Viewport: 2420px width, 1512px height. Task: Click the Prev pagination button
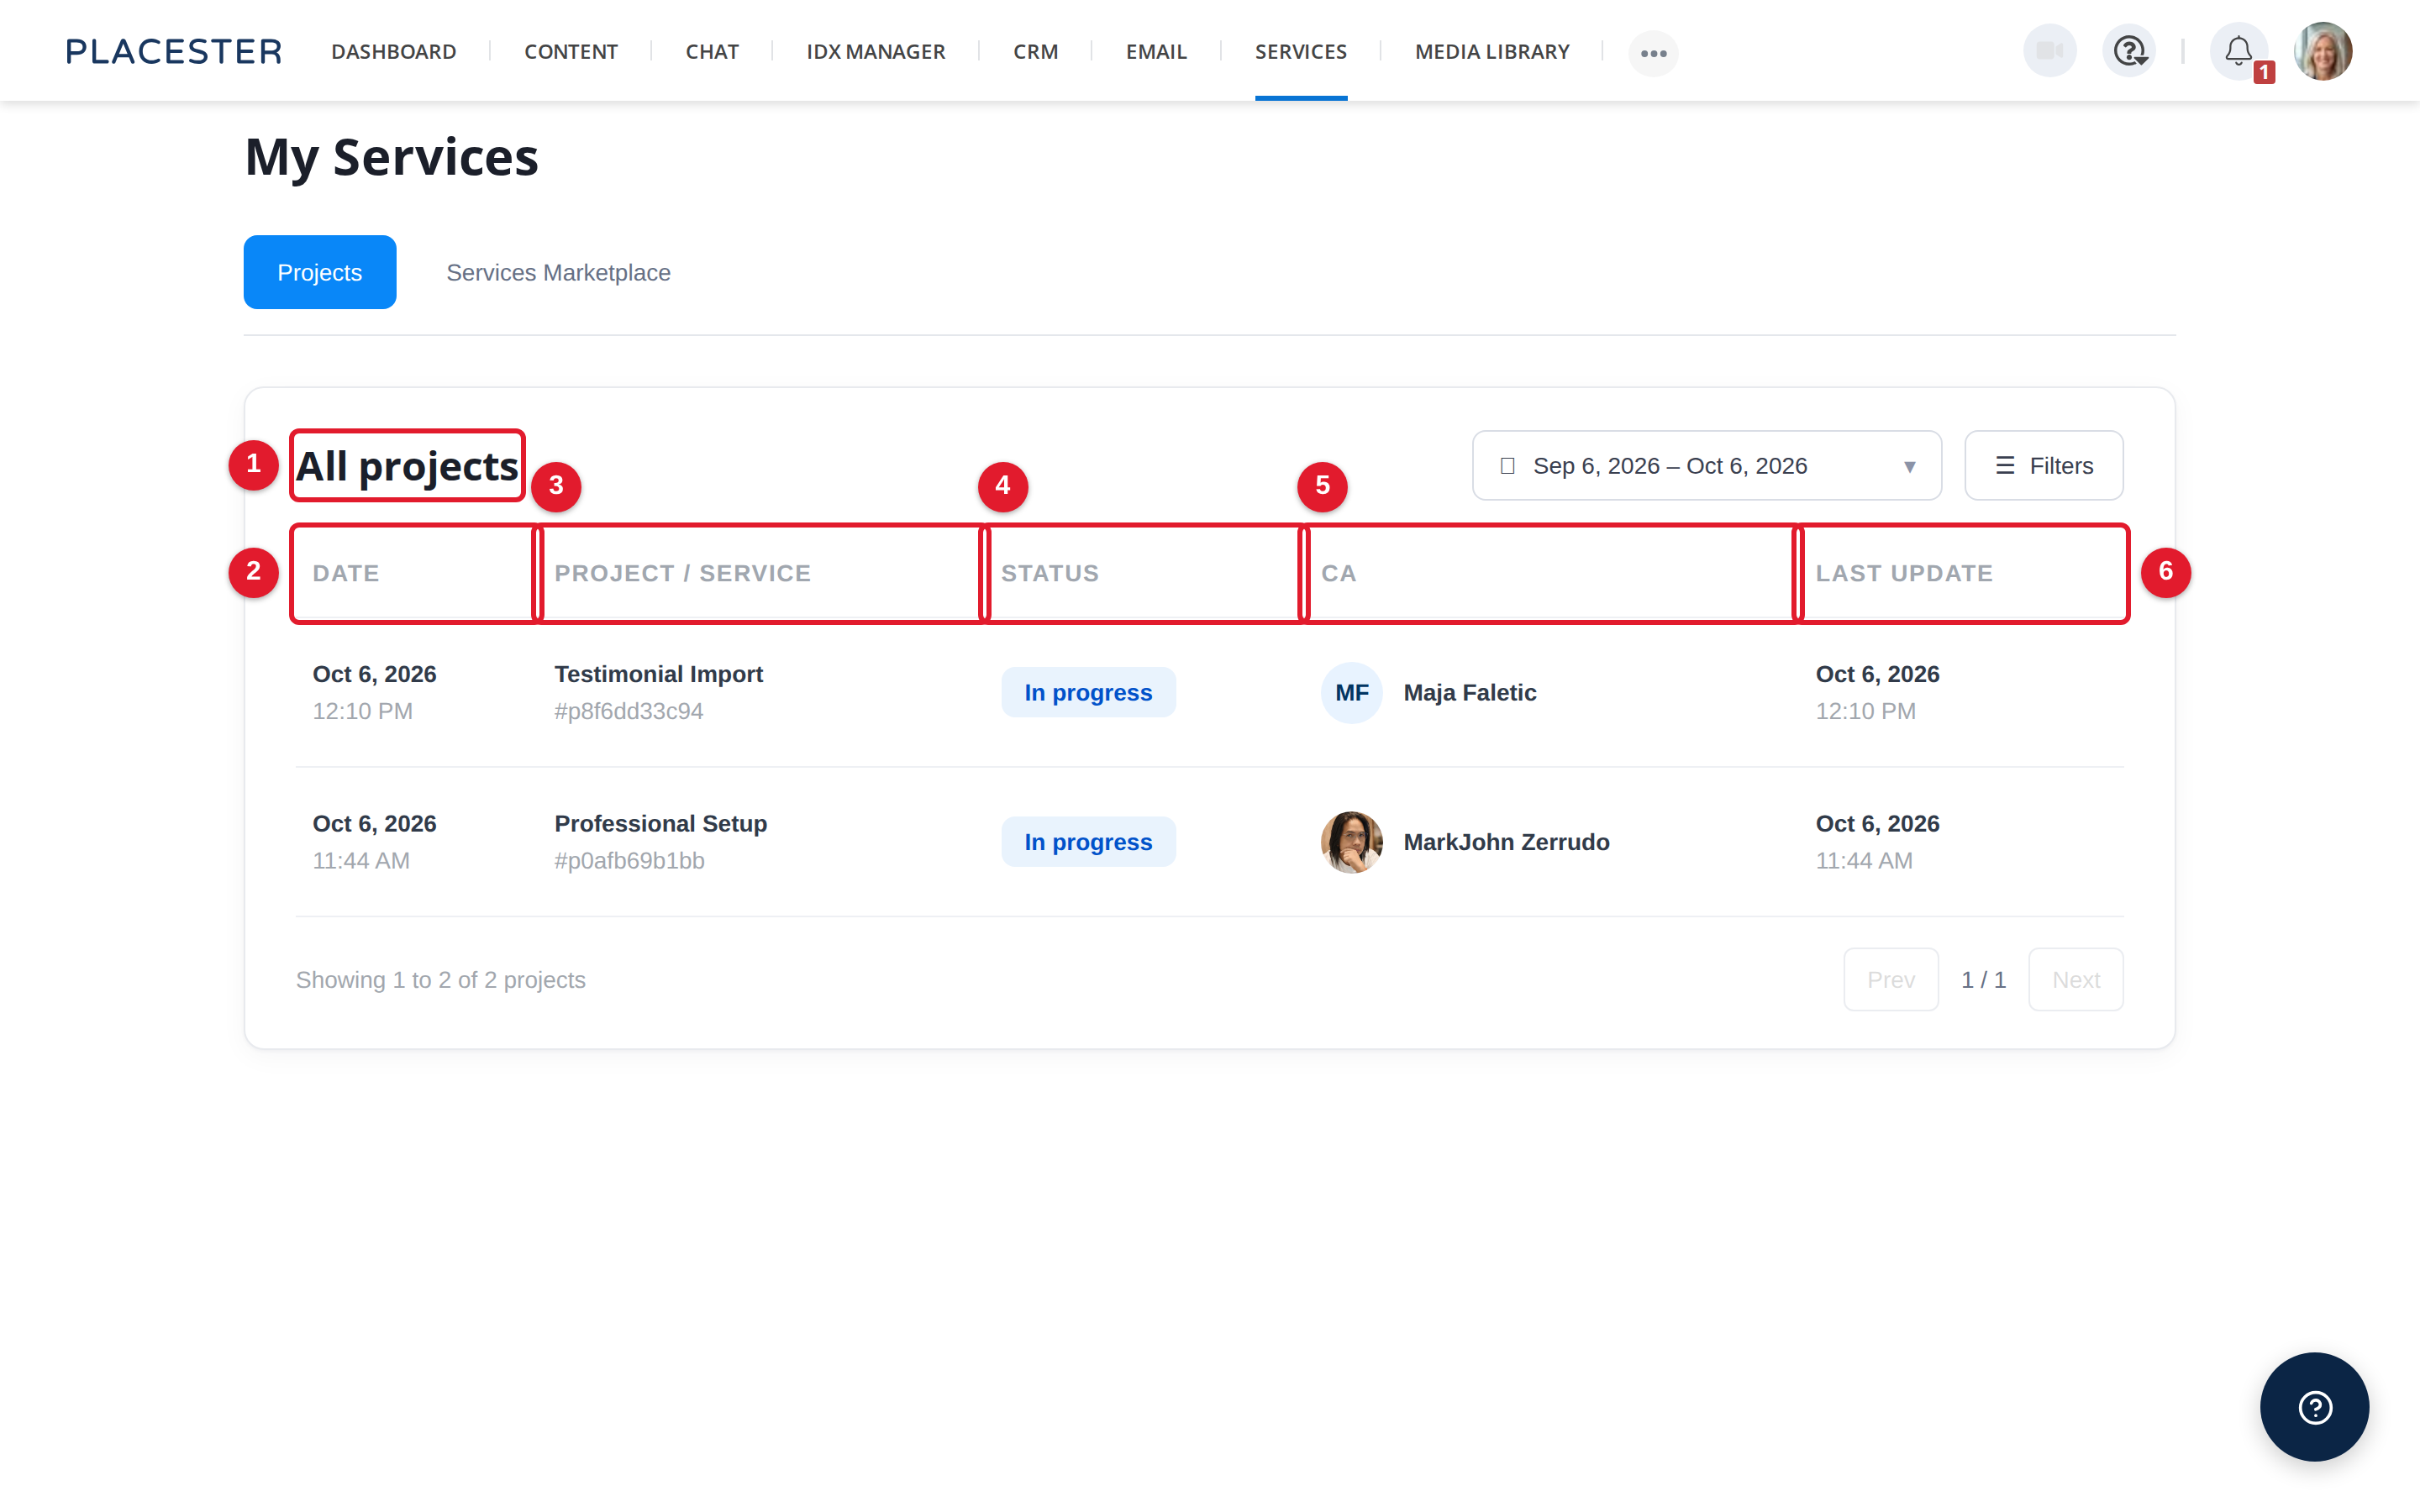coord(1891,979)
